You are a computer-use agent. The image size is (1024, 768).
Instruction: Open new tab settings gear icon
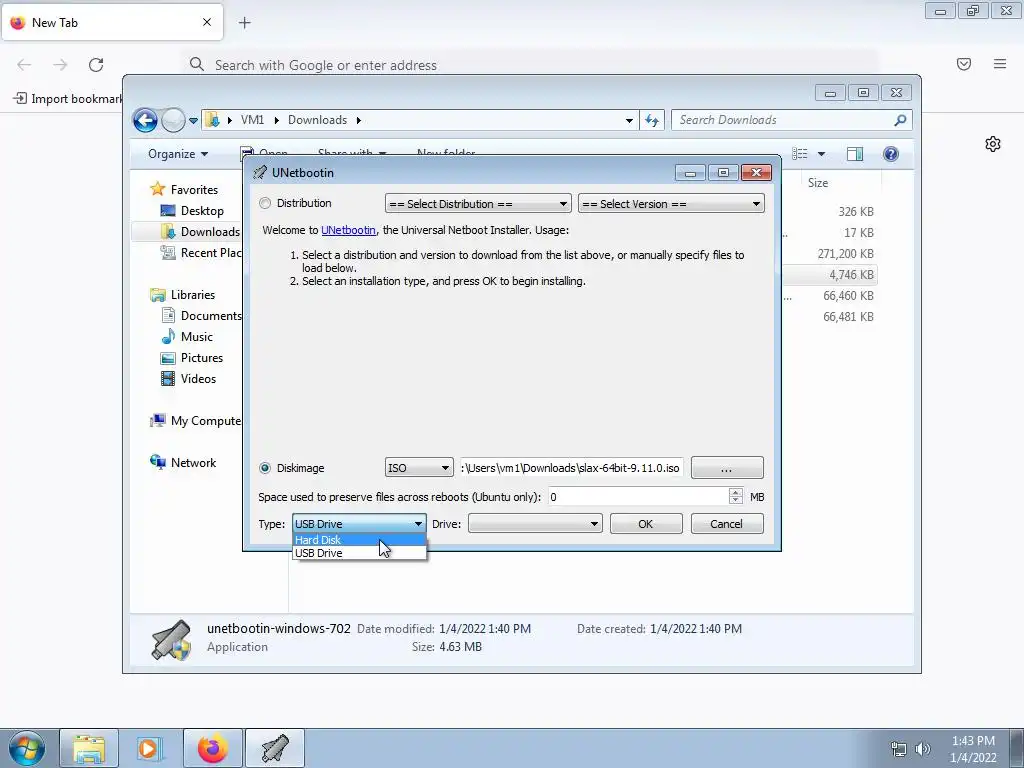[993, 144]
